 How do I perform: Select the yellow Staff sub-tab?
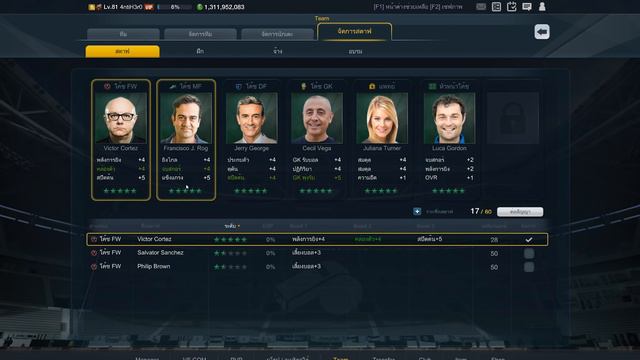coord(122,51)
